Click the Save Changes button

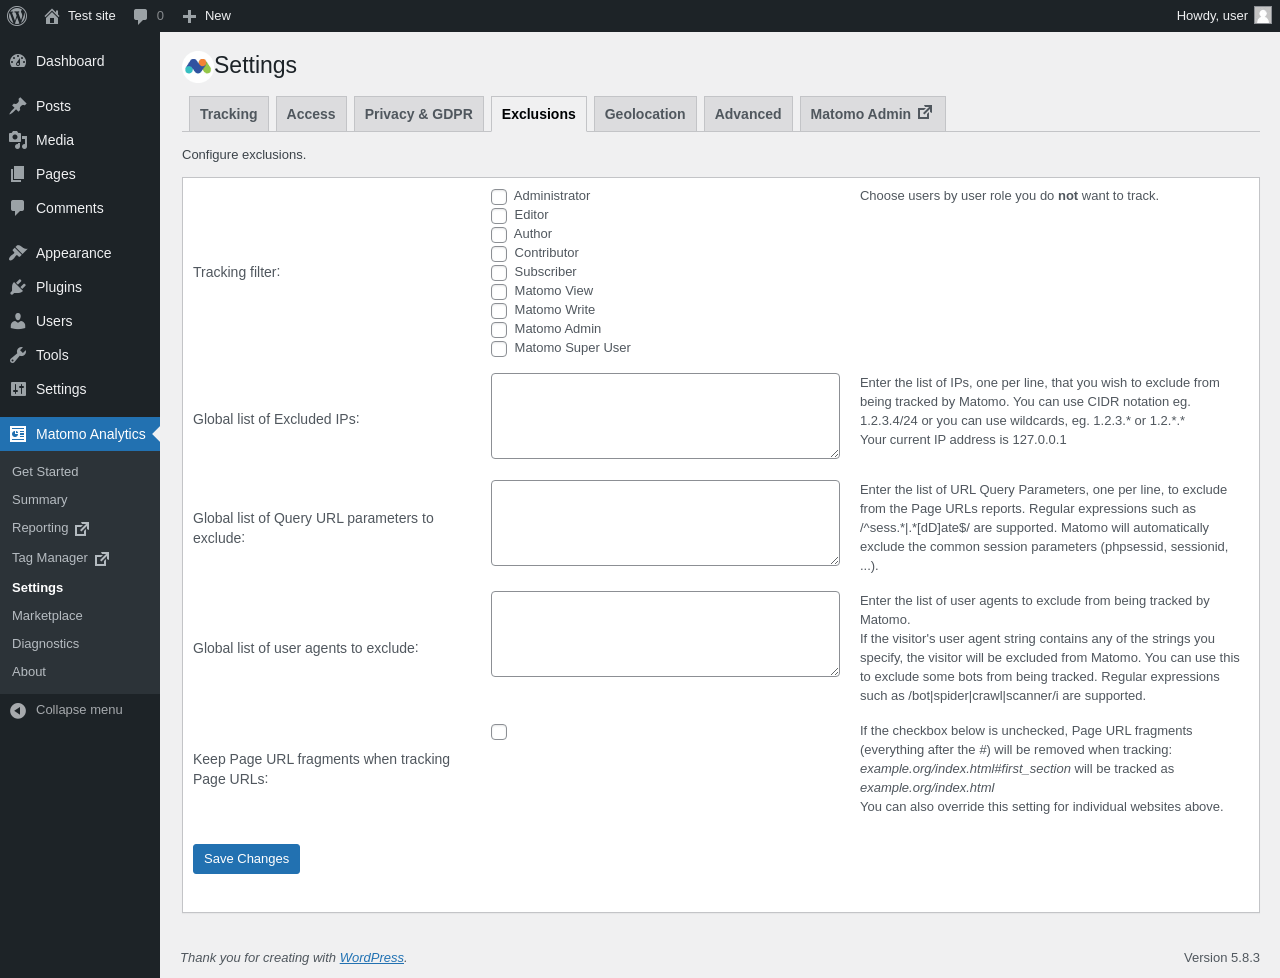tap(246, 859)
